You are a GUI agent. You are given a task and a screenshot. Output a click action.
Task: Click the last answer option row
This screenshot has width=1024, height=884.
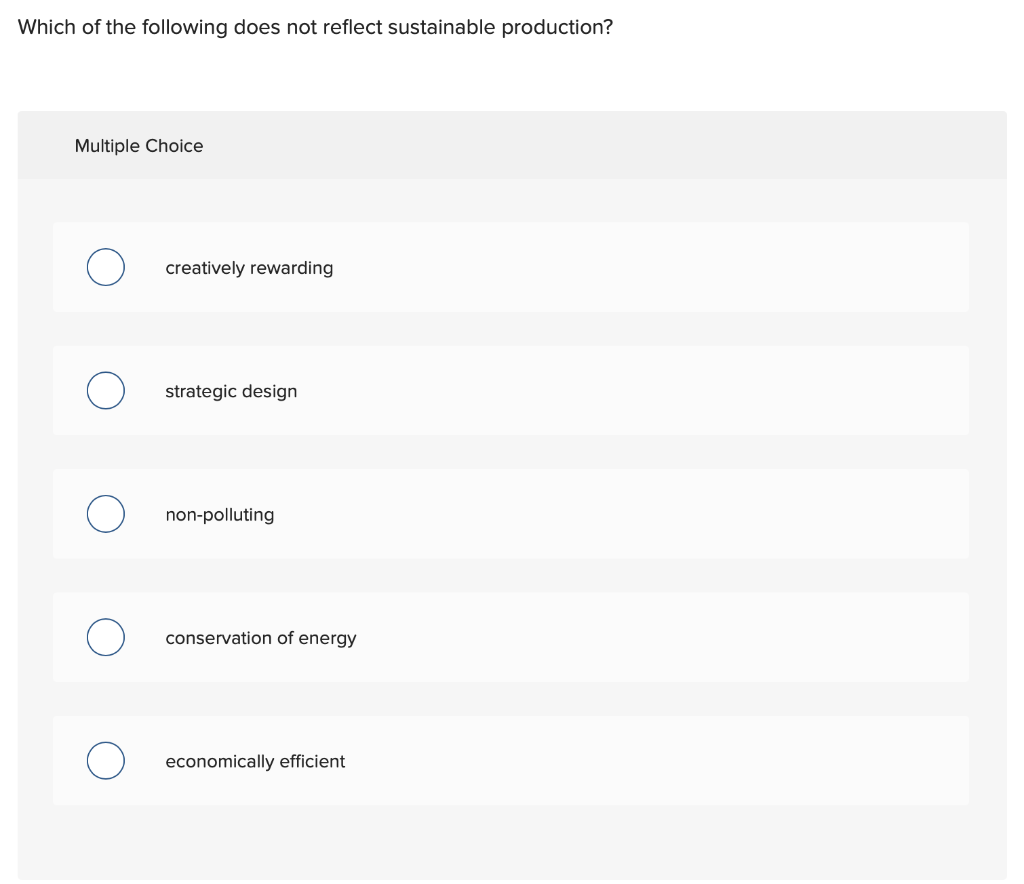[x=511, y=760]
